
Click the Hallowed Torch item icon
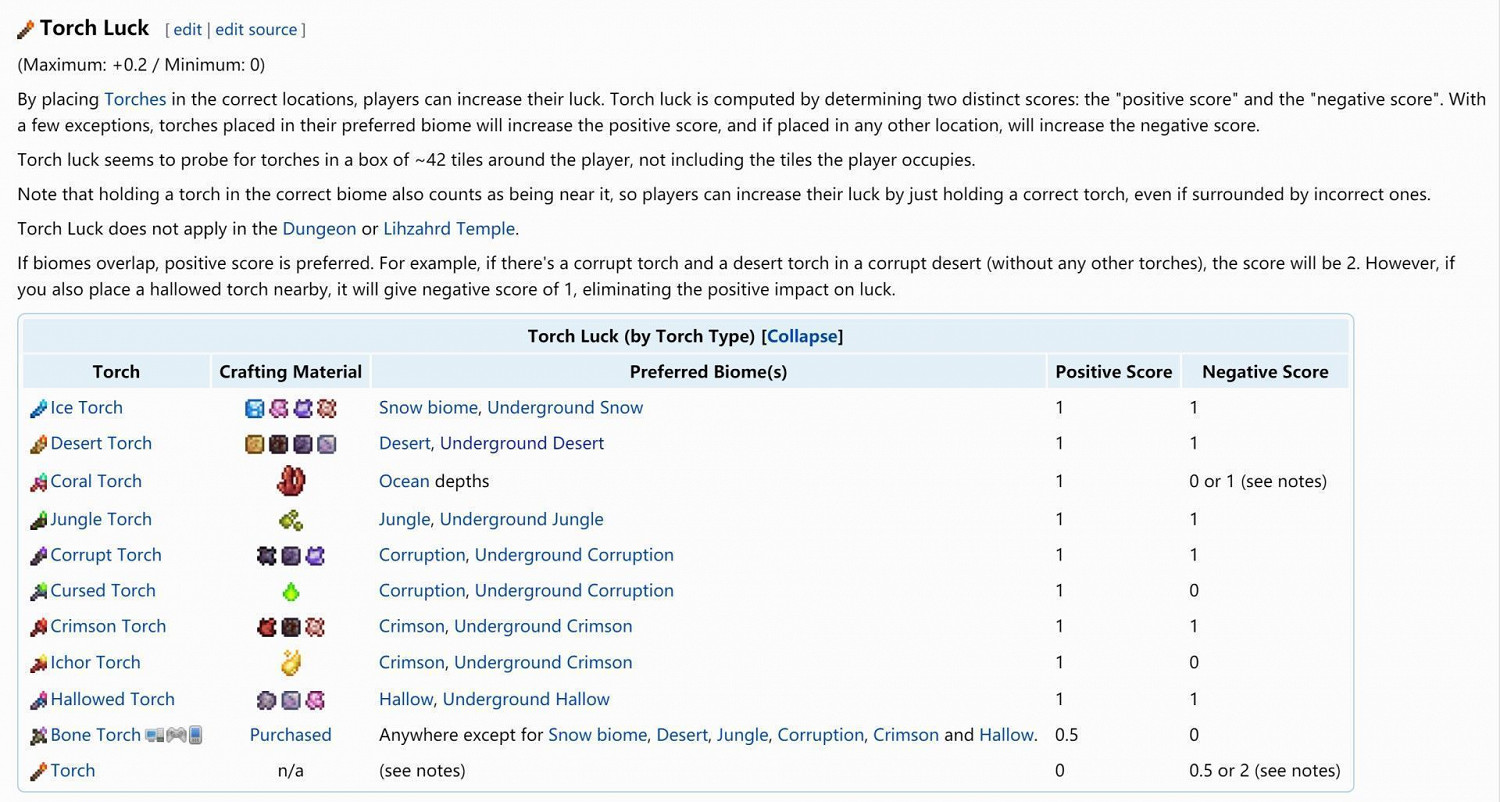pyautogui.click(x=39, y=700)
